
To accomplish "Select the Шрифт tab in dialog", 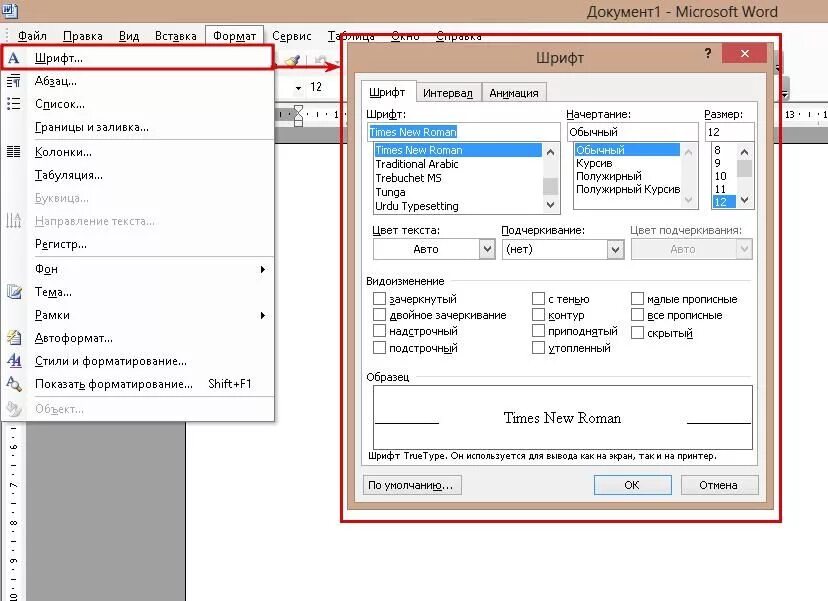I will tap(387, 92).
